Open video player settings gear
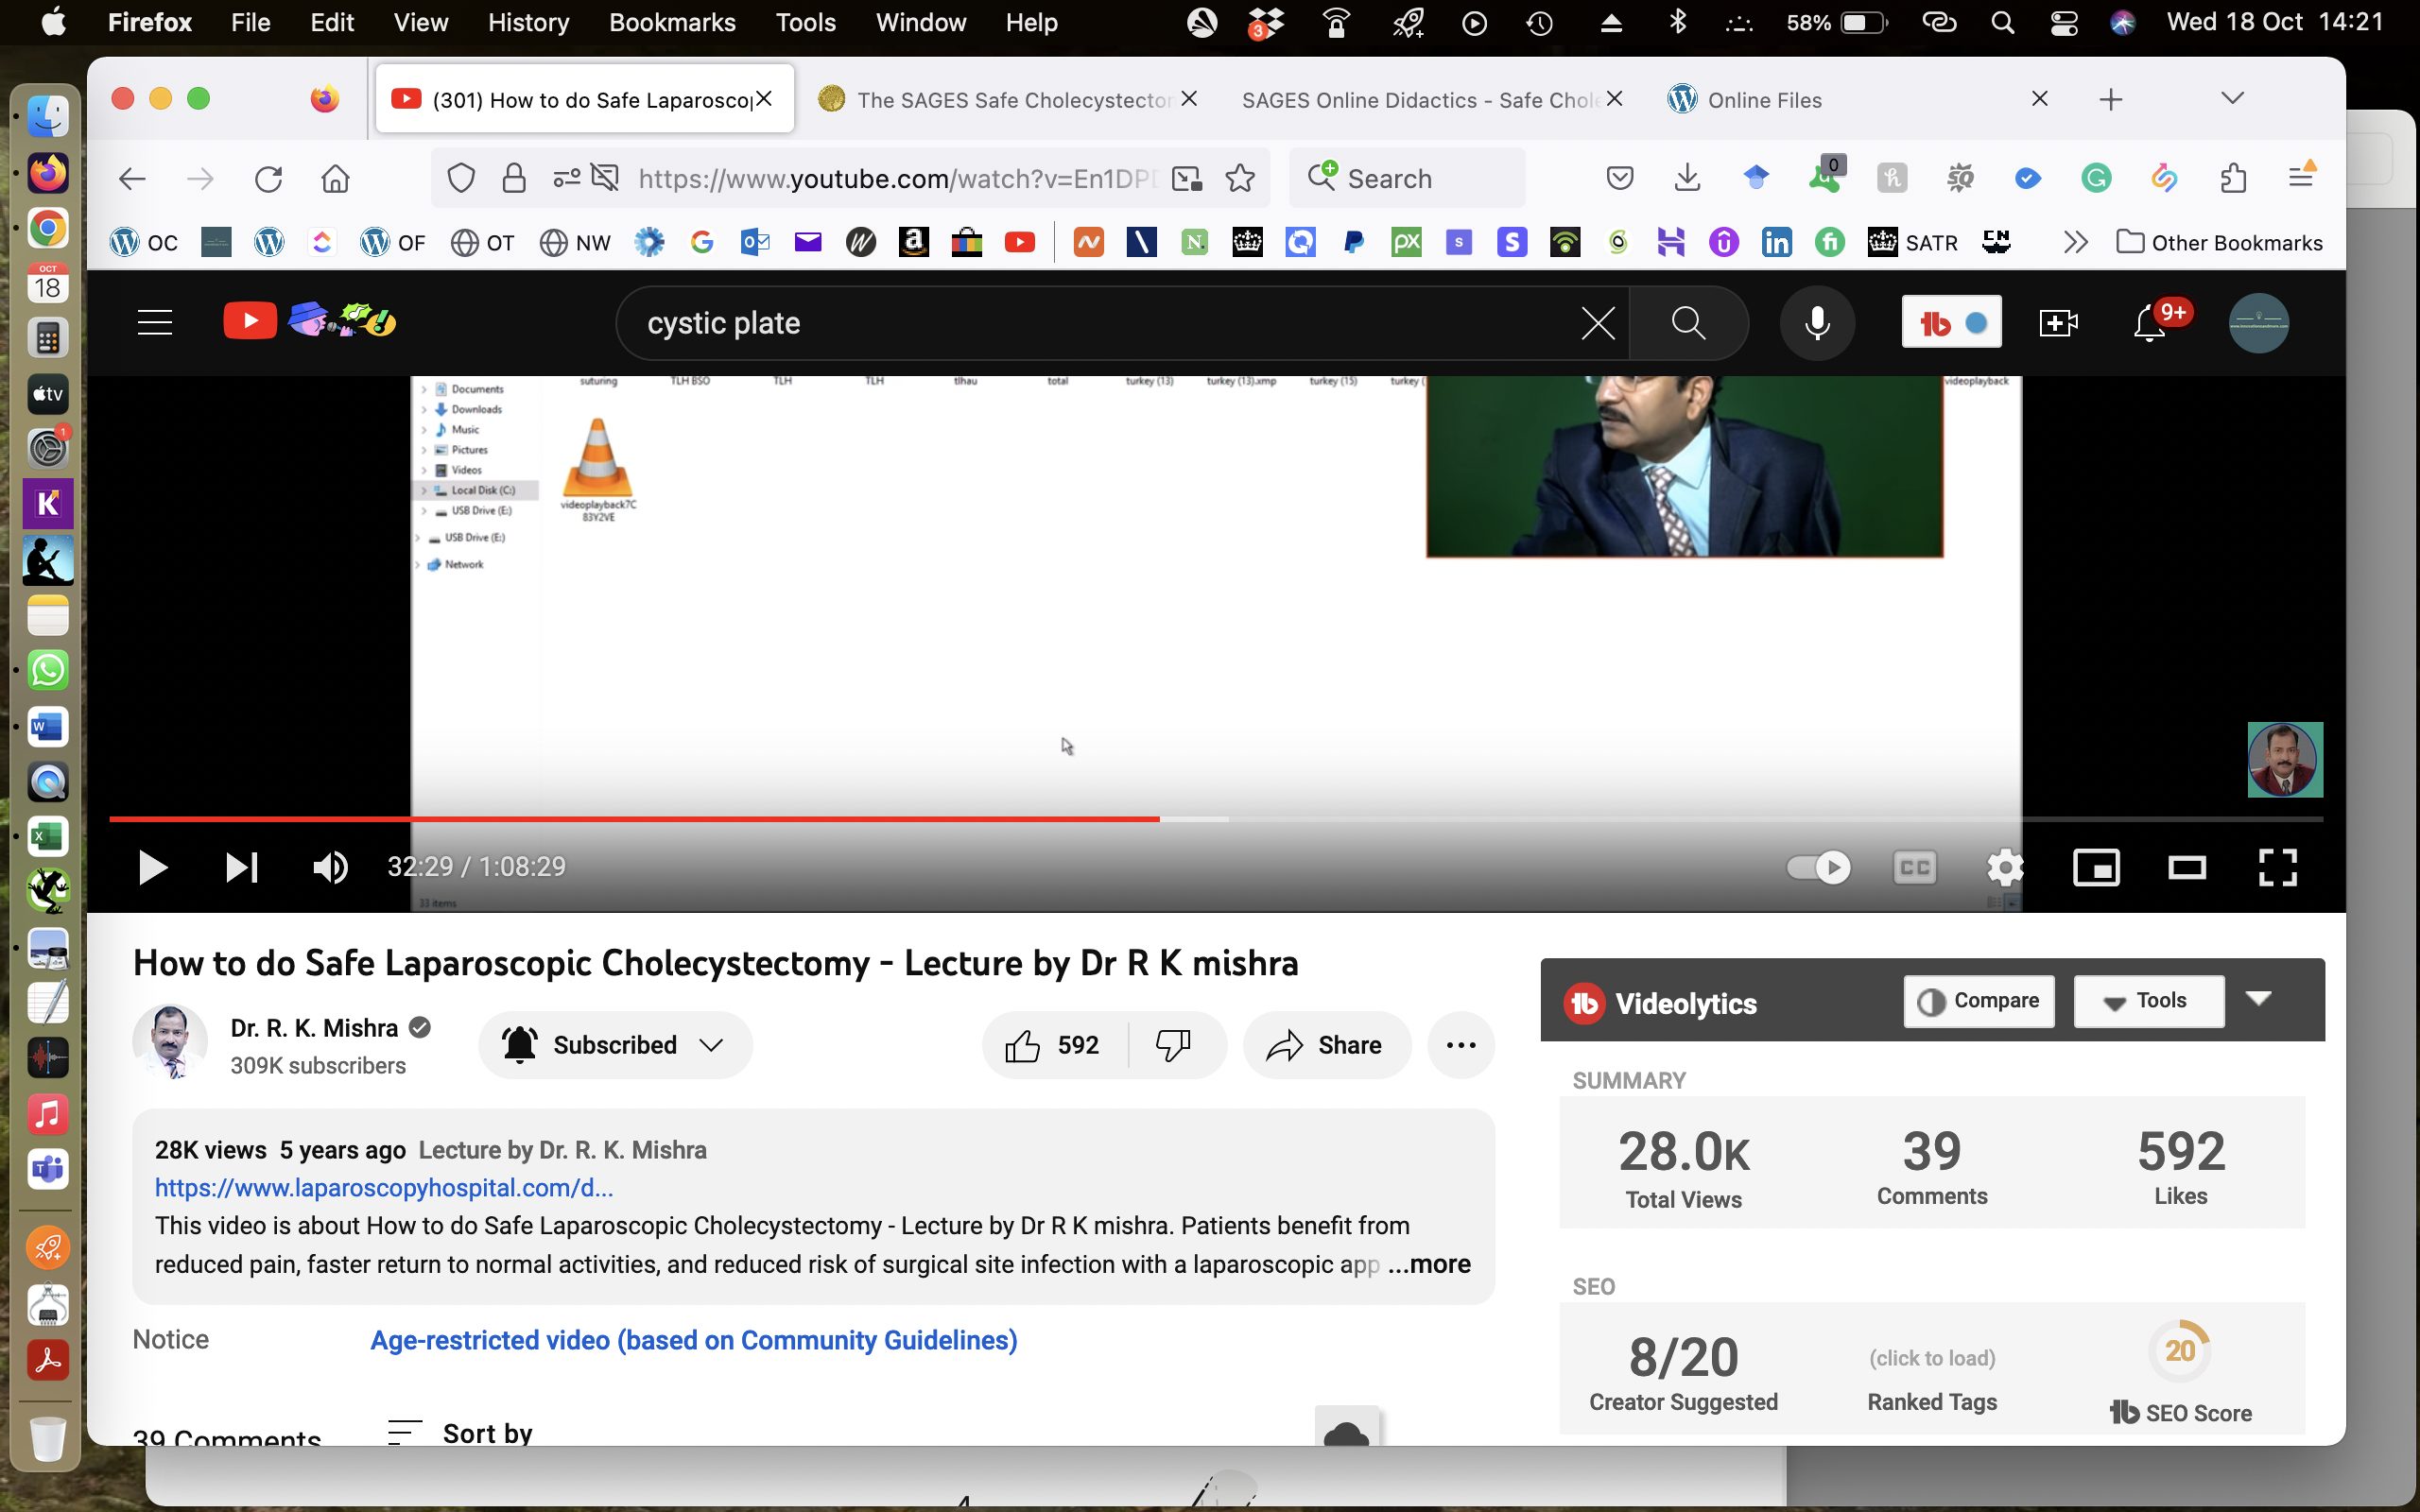The image size is (2420, 1512). 2005,867
